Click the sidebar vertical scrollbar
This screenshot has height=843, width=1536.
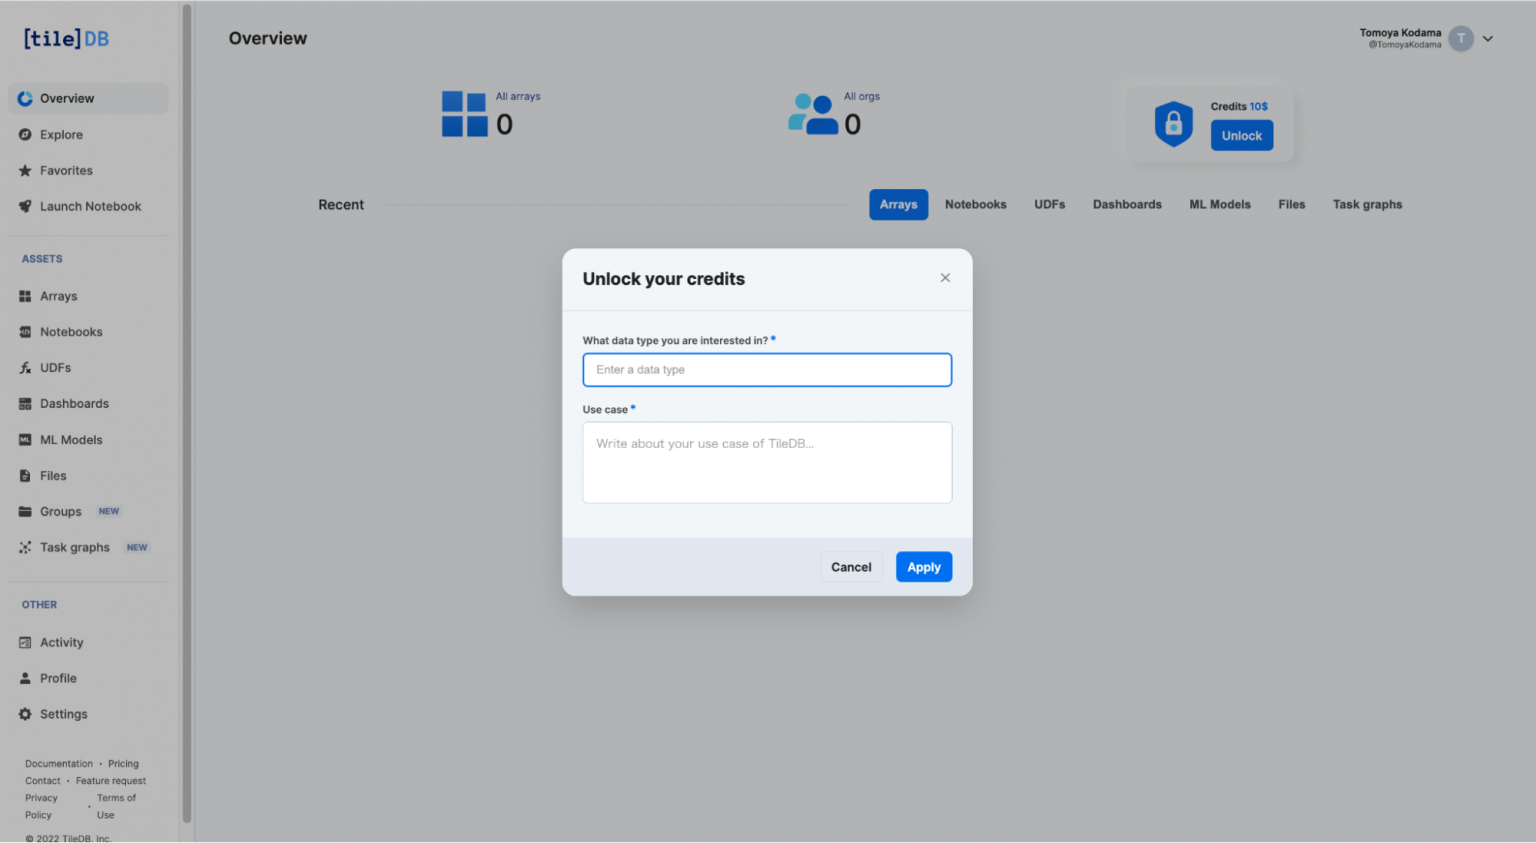tap(186, 414)
